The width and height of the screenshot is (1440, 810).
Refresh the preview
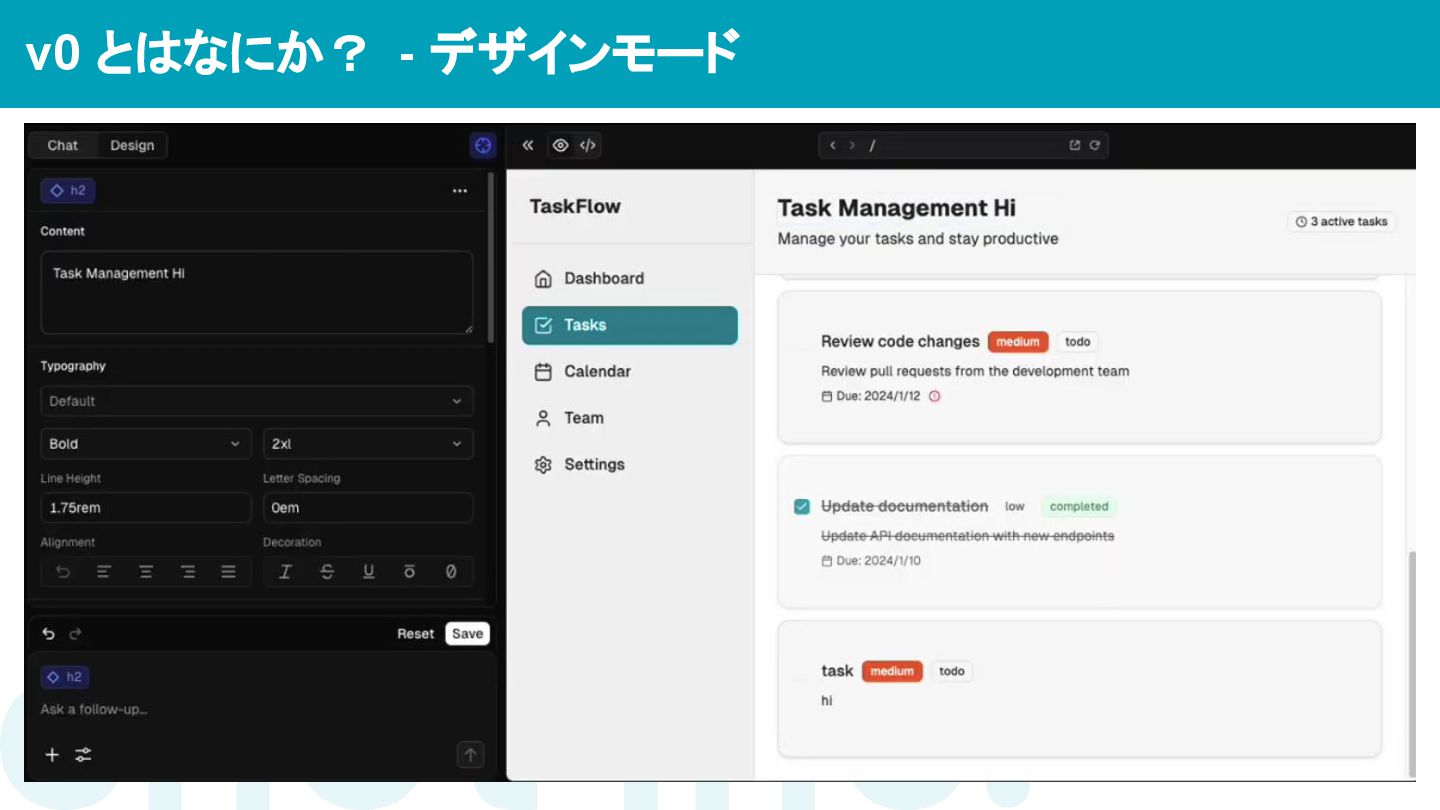(x=1095, y=145)
